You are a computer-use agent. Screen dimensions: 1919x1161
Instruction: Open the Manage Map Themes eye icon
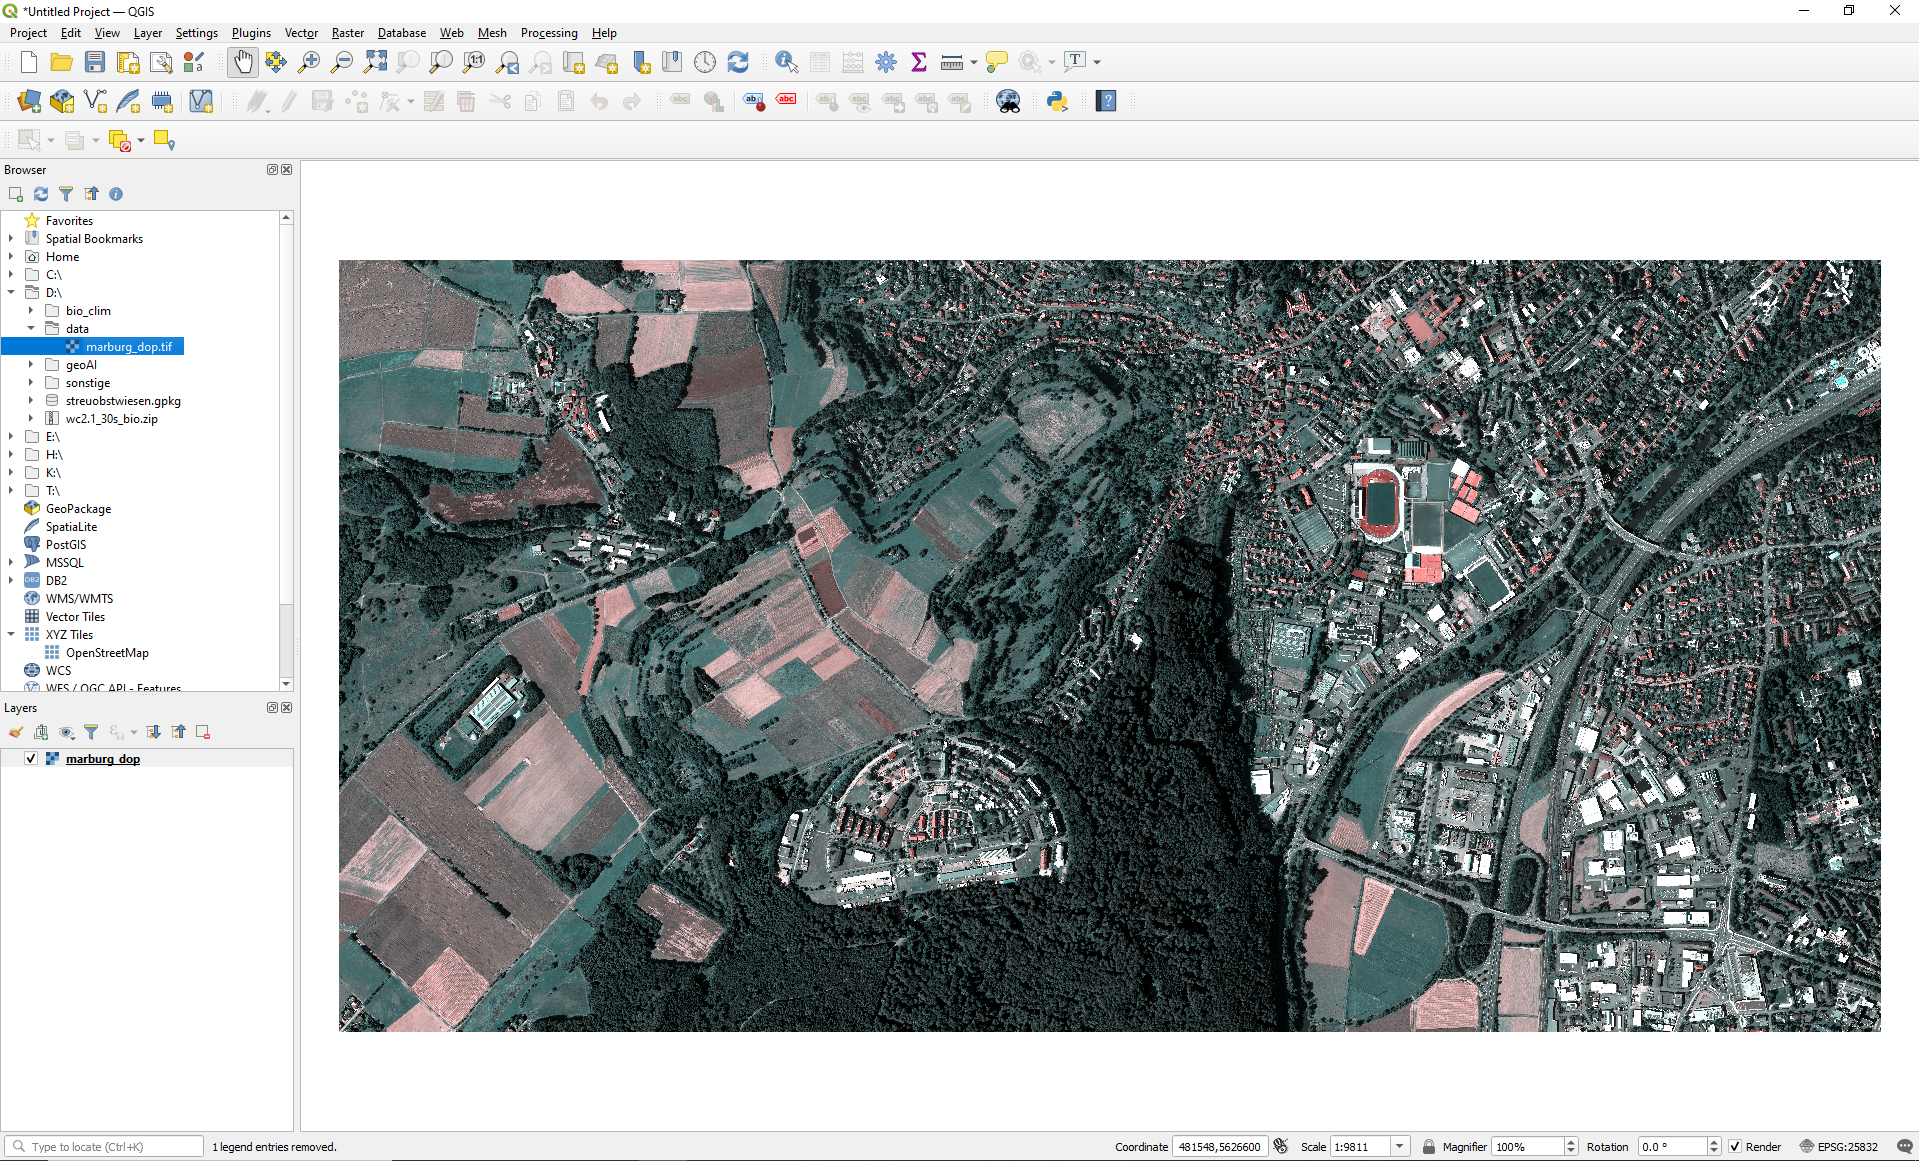(x=67, y=732)
